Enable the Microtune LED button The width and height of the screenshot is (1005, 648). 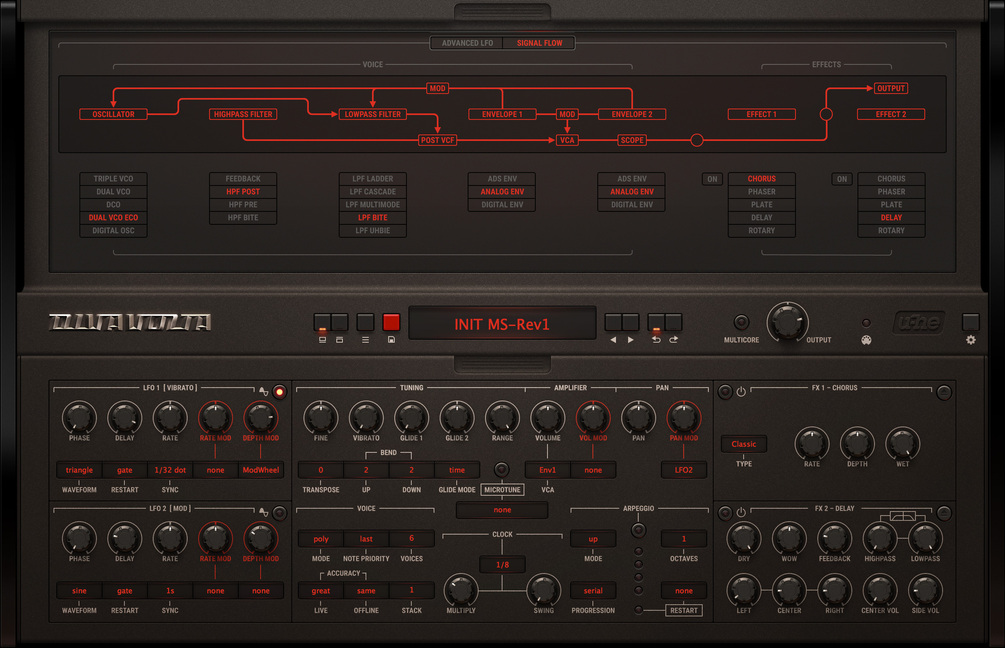[x=502, y=469]
